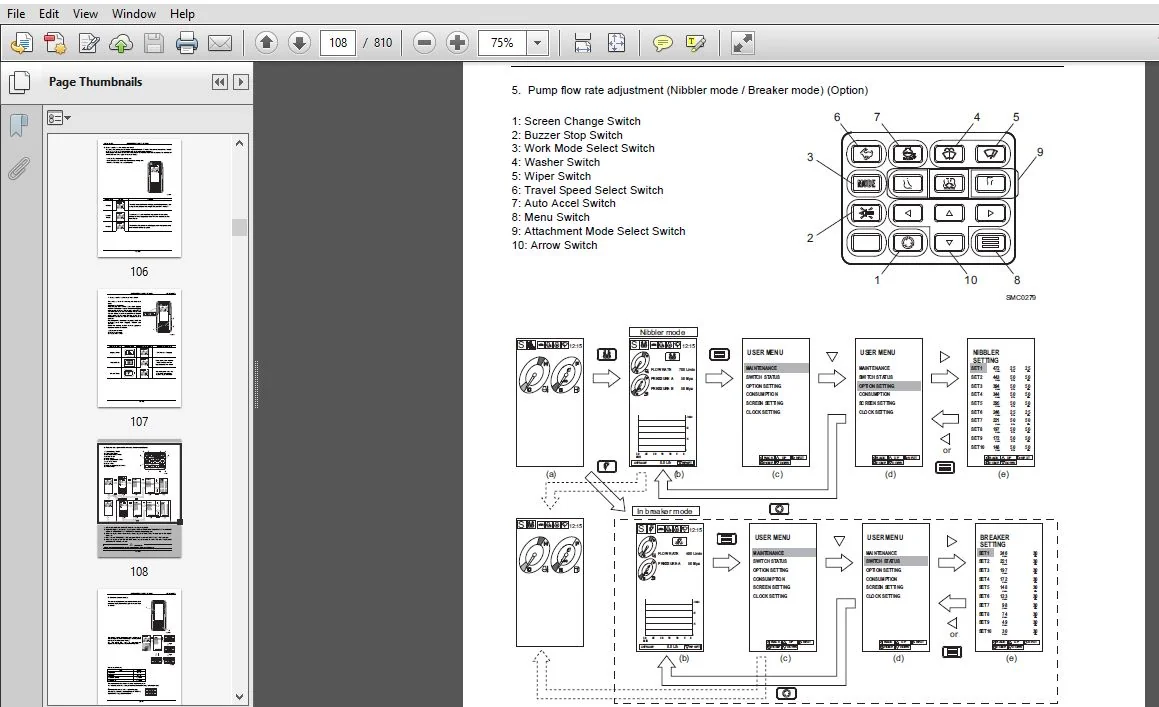
Task: Click the upload to cloud icon
Action: (121, 43)
